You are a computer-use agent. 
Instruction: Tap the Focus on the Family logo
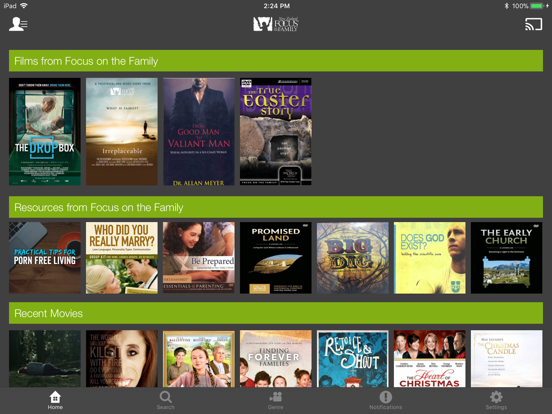point(276,24)
